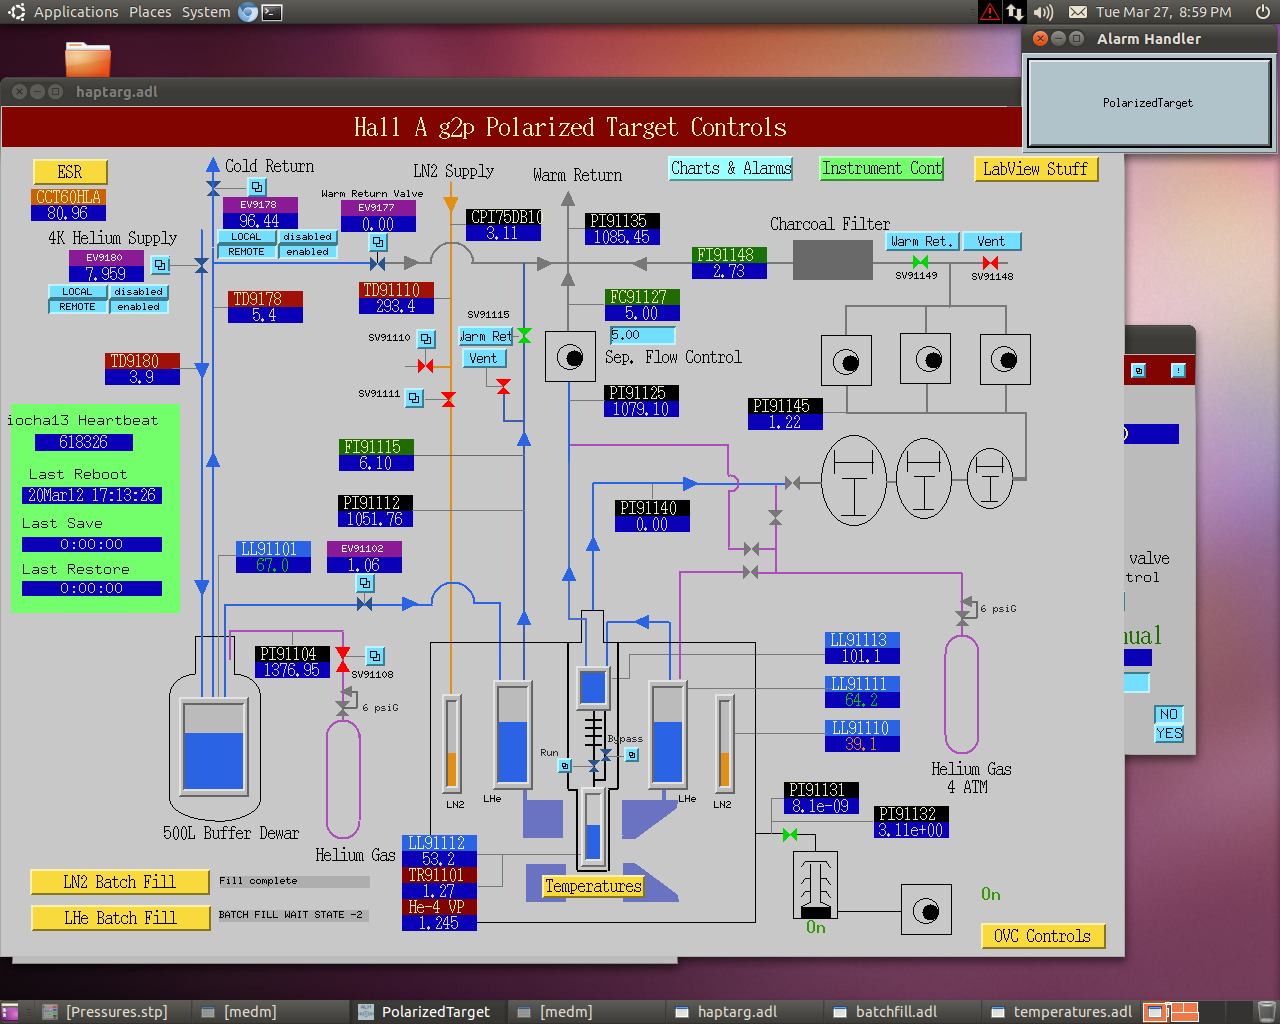
Task: Open the control icon below EV91102
Action: point(366,583)
